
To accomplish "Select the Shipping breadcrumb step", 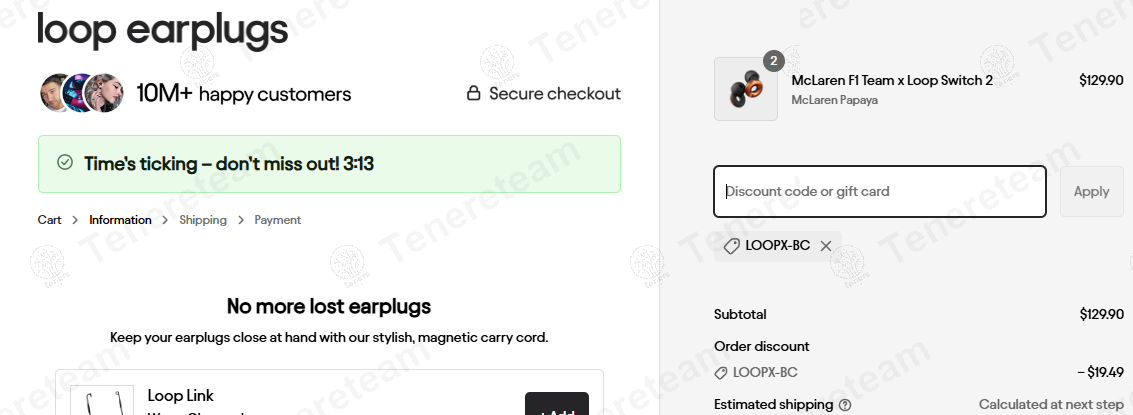I will coord(203,220).
